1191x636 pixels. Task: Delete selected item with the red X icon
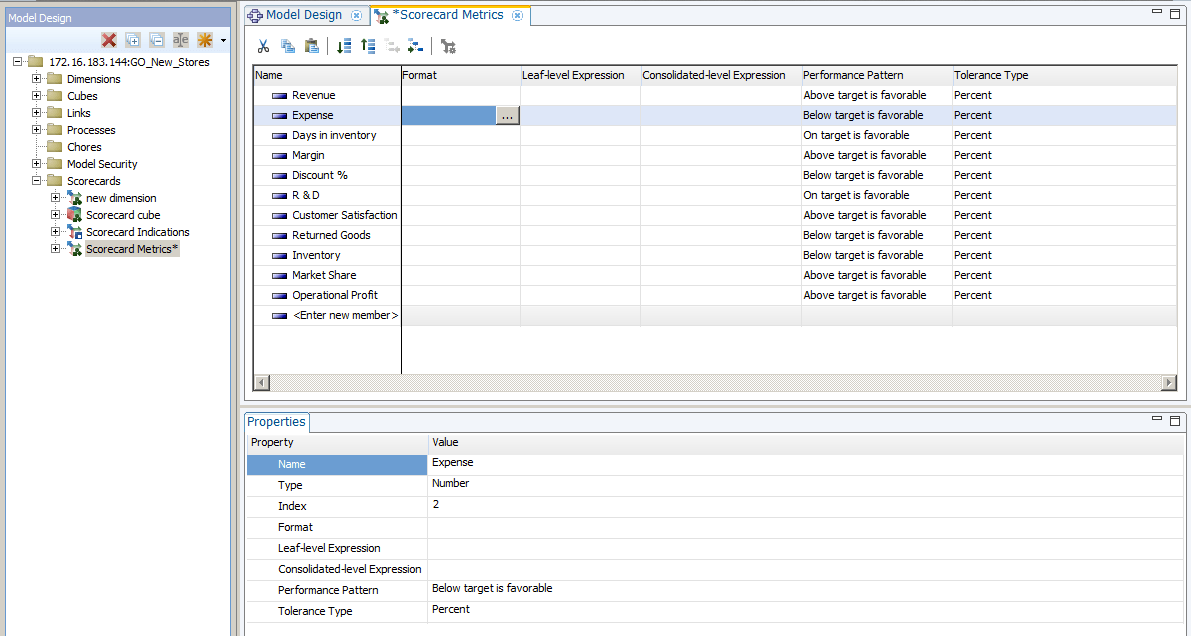[109, 39]
